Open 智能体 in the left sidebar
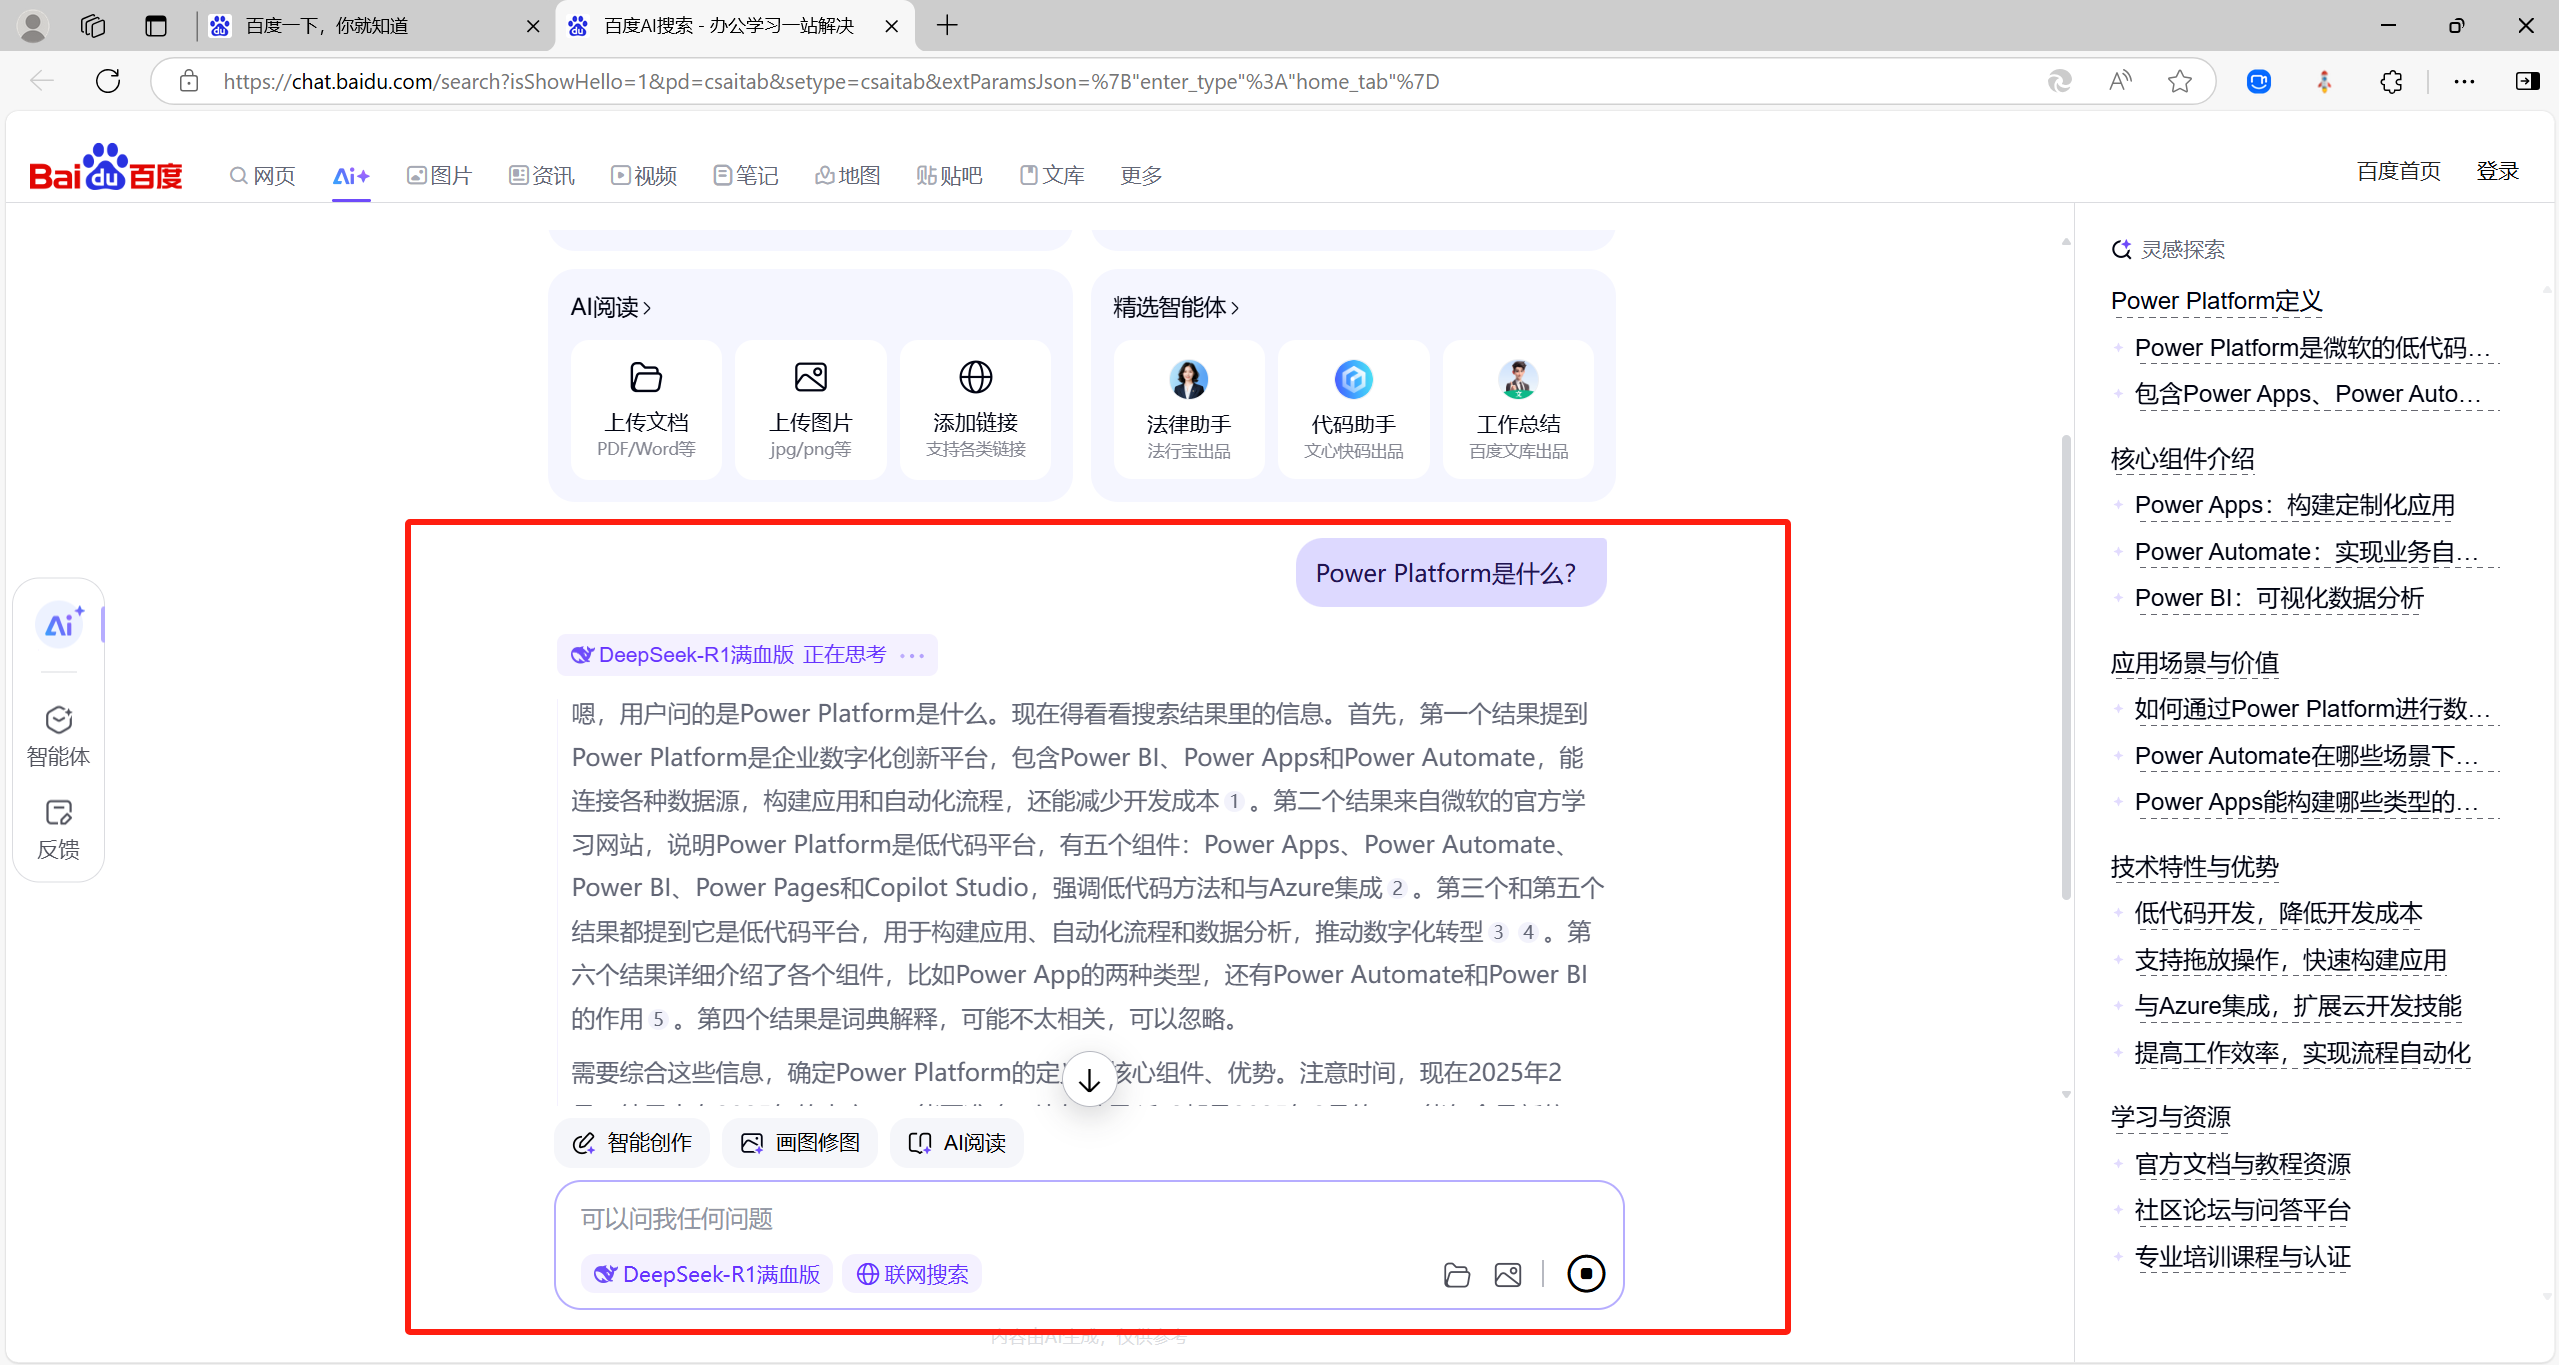 point(58,735)
